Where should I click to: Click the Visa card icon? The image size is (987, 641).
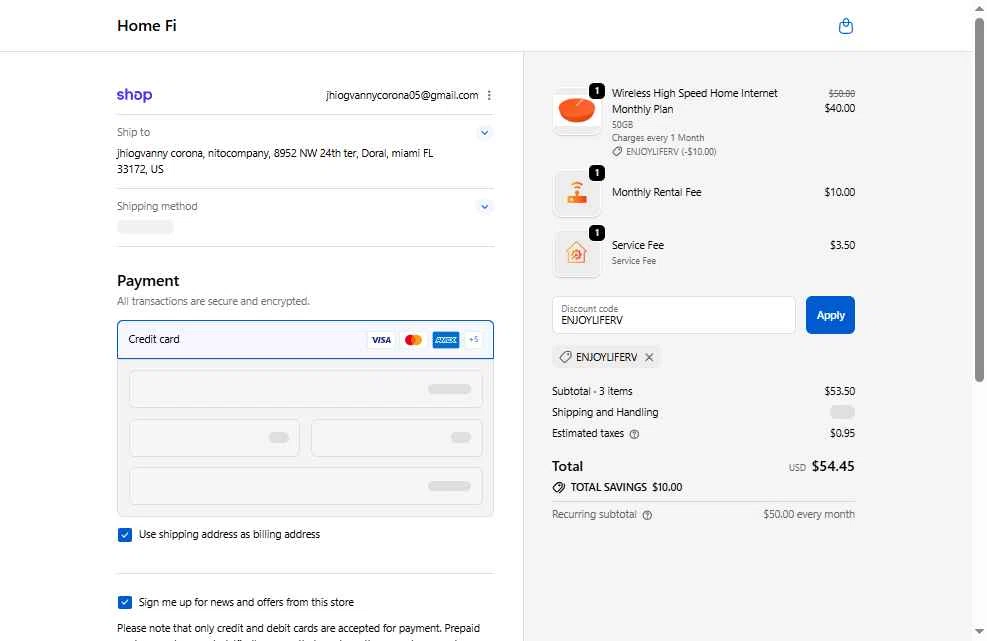(381, 340)
